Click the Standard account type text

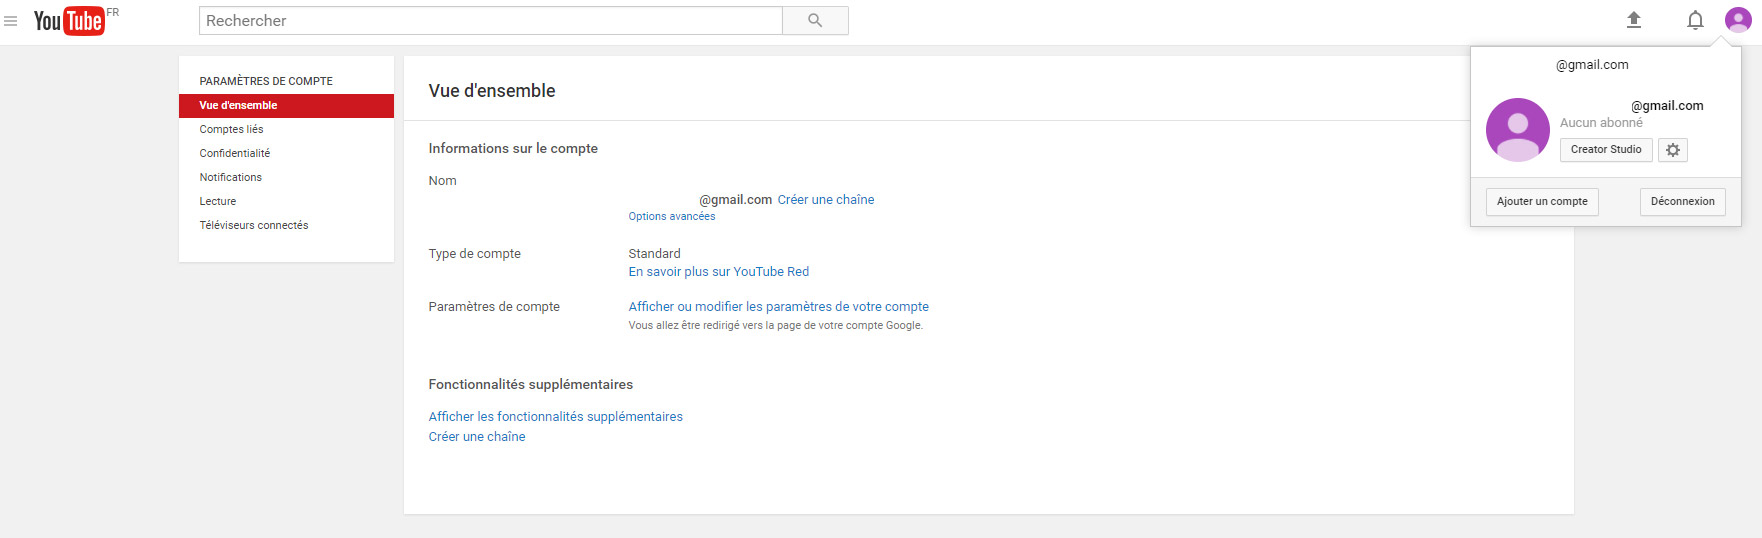(x=655, y=254)
